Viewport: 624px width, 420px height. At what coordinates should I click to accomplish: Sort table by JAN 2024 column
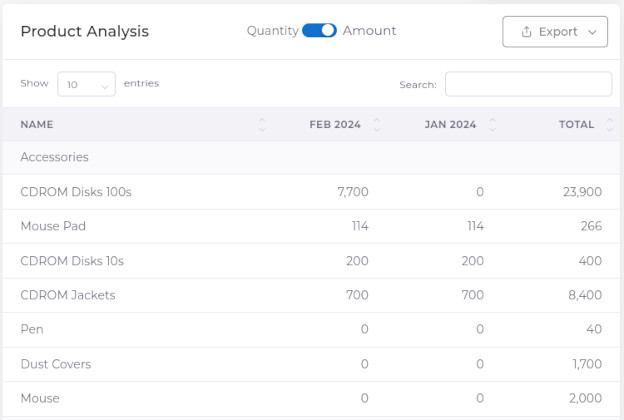pos(492,125)
